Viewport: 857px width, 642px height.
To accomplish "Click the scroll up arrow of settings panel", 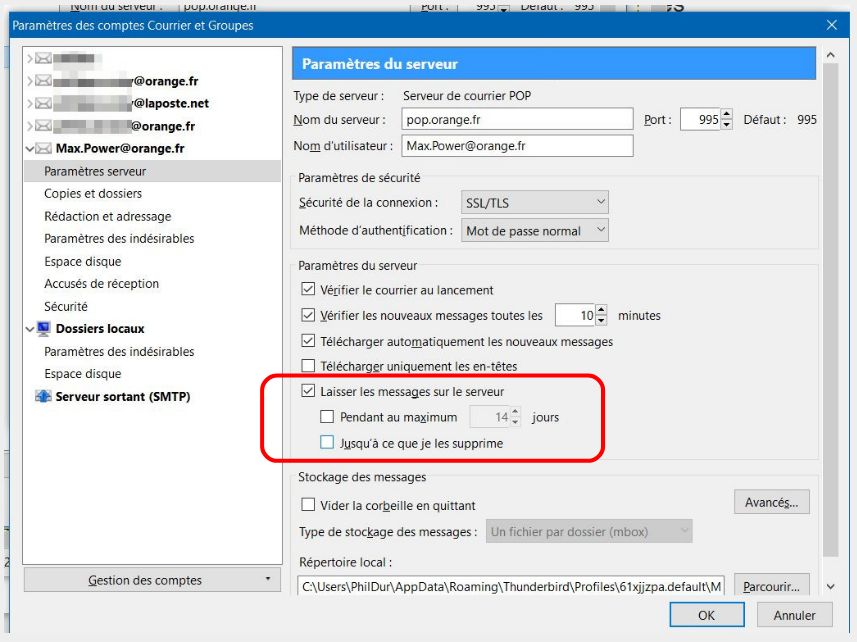I will coord(831,55).
